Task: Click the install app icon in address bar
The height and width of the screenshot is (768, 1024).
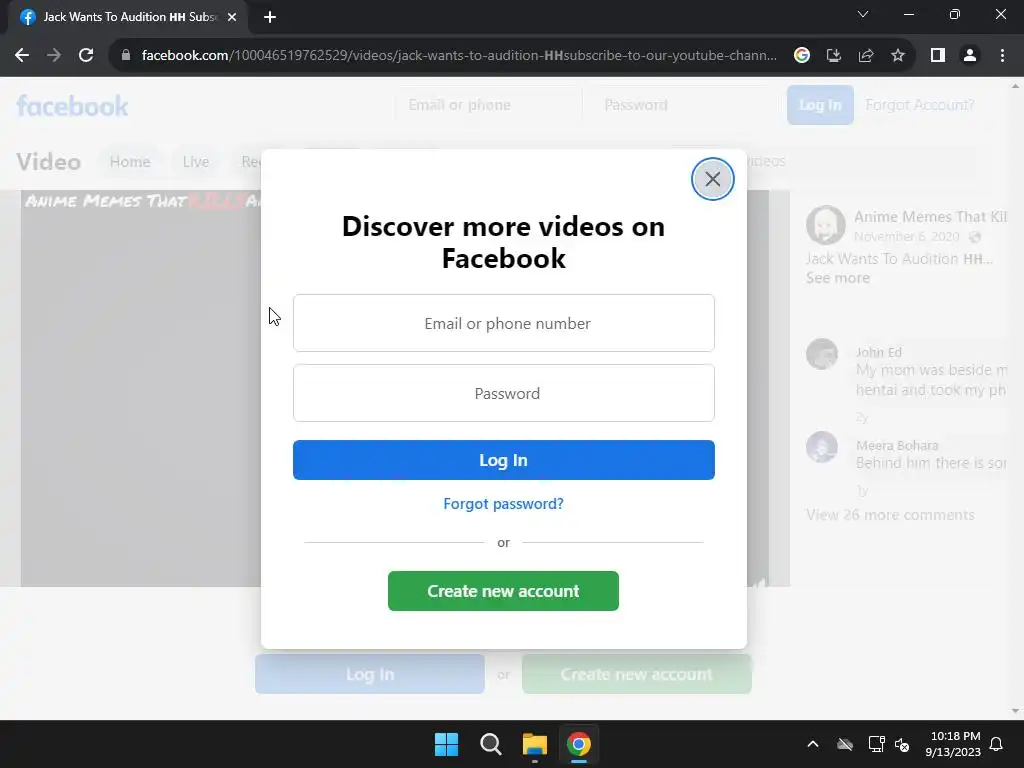Action: coord(834,56)
